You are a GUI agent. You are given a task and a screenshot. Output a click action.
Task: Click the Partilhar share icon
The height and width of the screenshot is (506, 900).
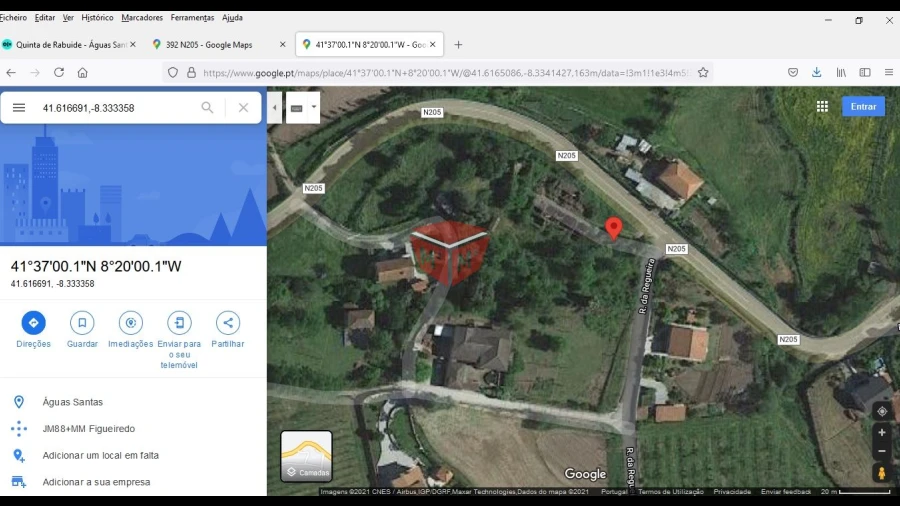[228, 323]
